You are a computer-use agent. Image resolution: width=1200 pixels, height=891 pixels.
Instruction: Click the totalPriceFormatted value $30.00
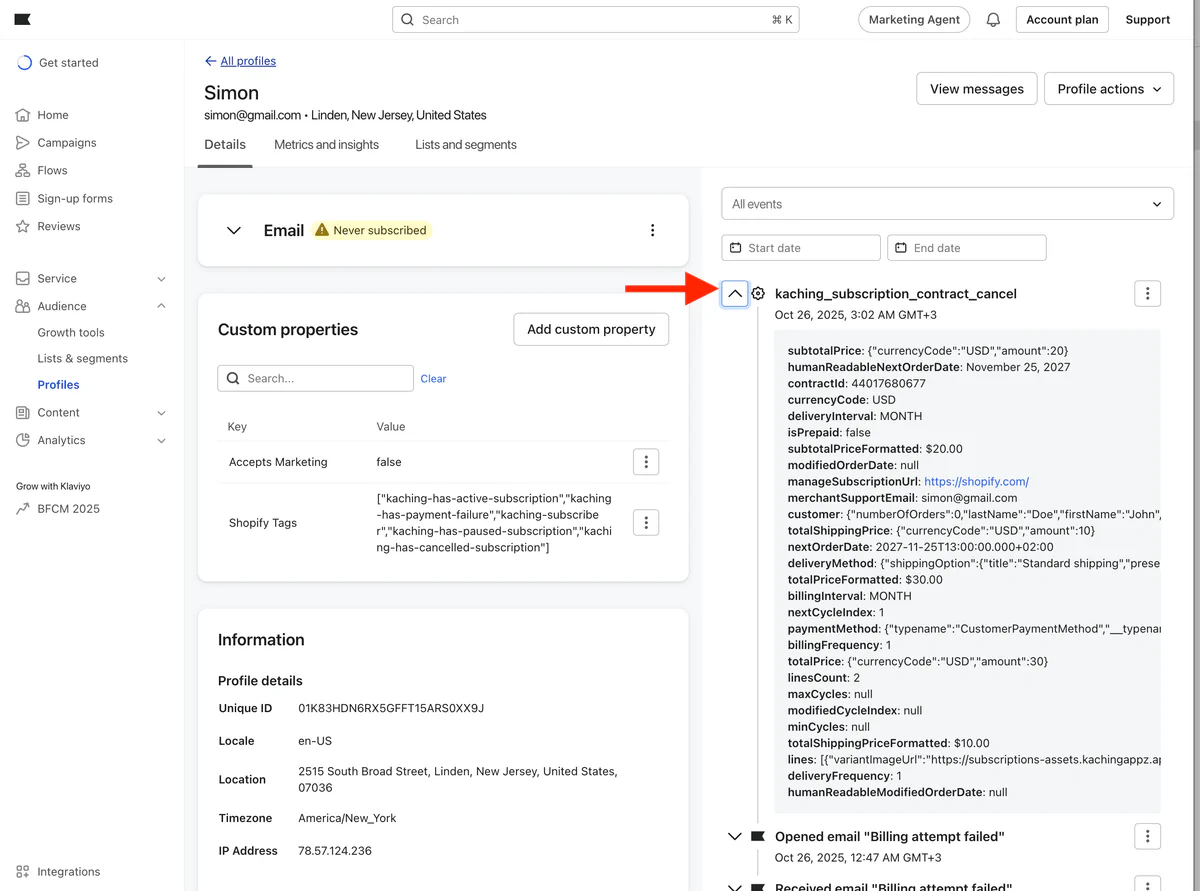926,580
